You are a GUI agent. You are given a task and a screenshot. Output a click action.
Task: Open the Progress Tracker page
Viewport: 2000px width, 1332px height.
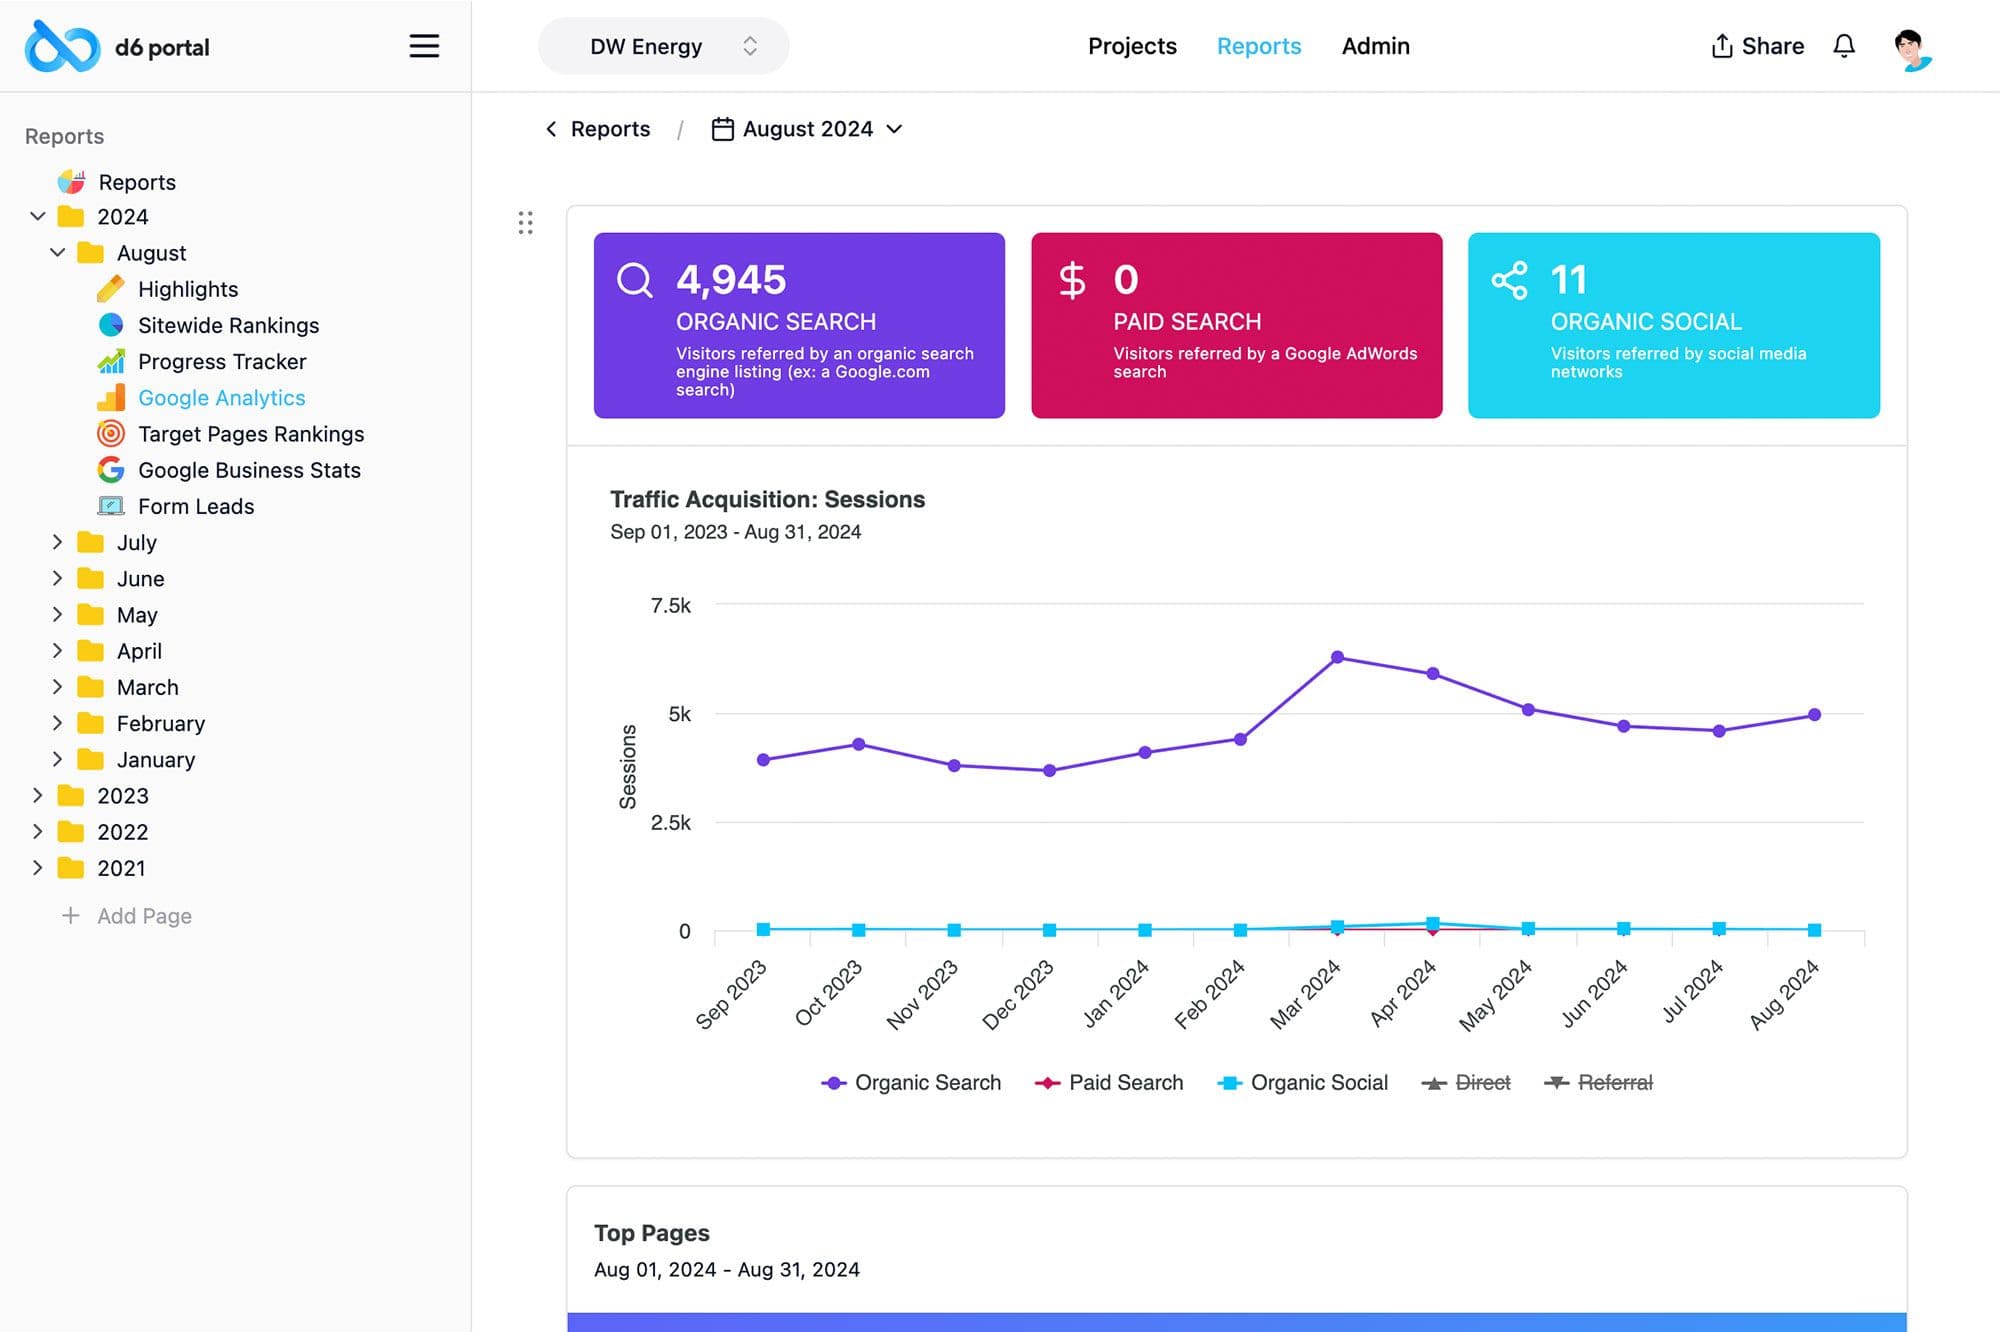coord(222,361)
